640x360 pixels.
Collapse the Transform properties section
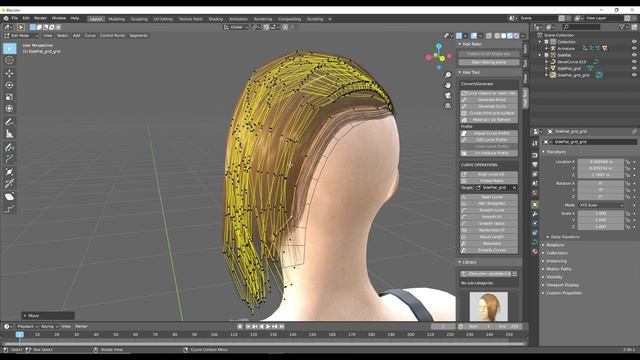click(544, 152)
